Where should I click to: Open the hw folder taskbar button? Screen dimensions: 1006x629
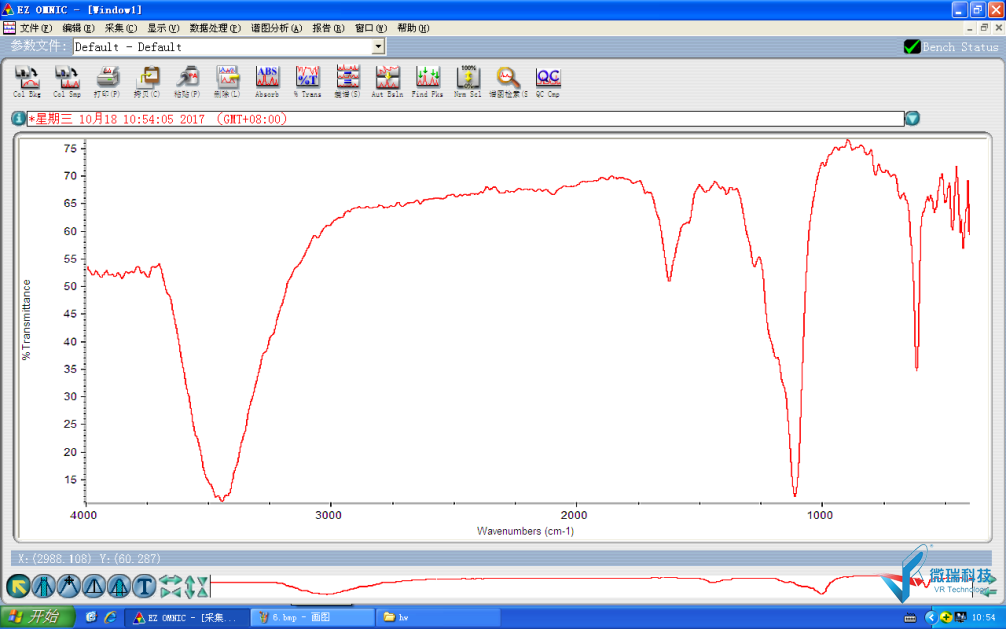[x=437, y=617]
